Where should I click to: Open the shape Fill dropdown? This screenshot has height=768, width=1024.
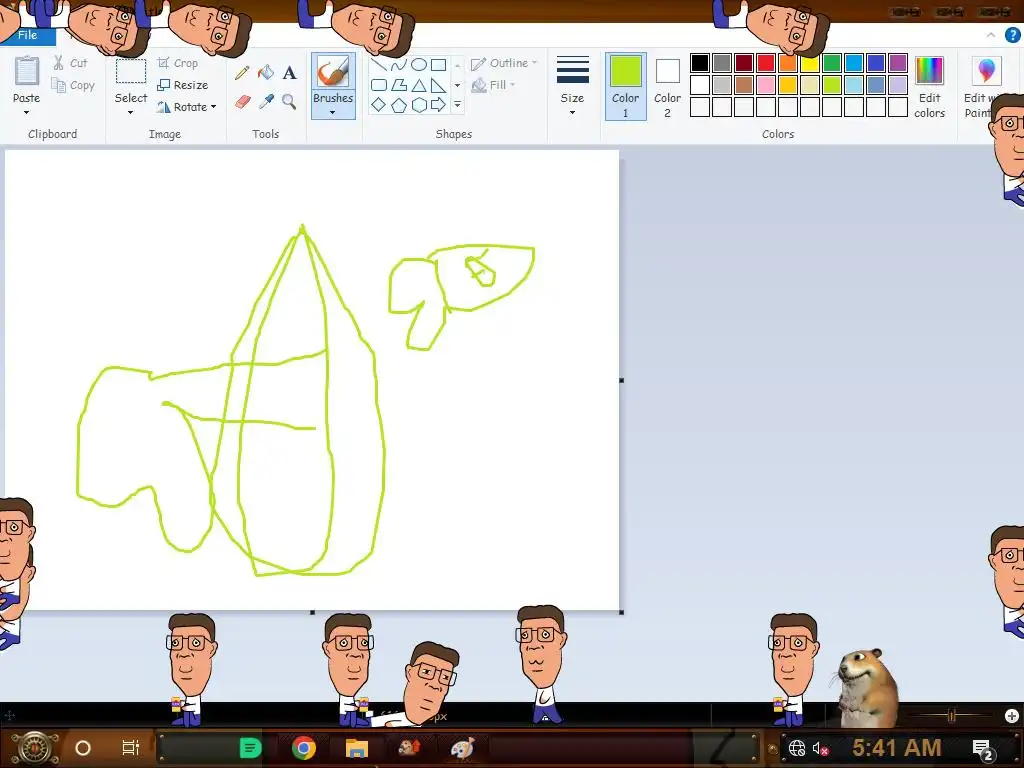tap(494, 85)
